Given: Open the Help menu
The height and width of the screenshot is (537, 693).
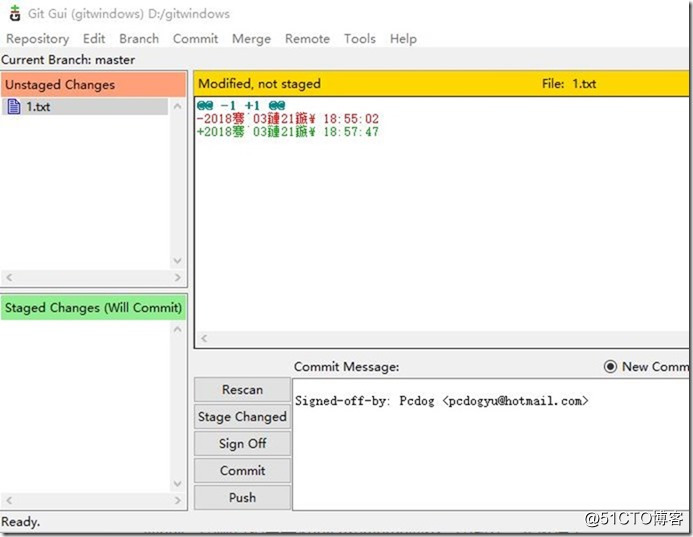Looking at the screenshot, I should click(403, 39).
